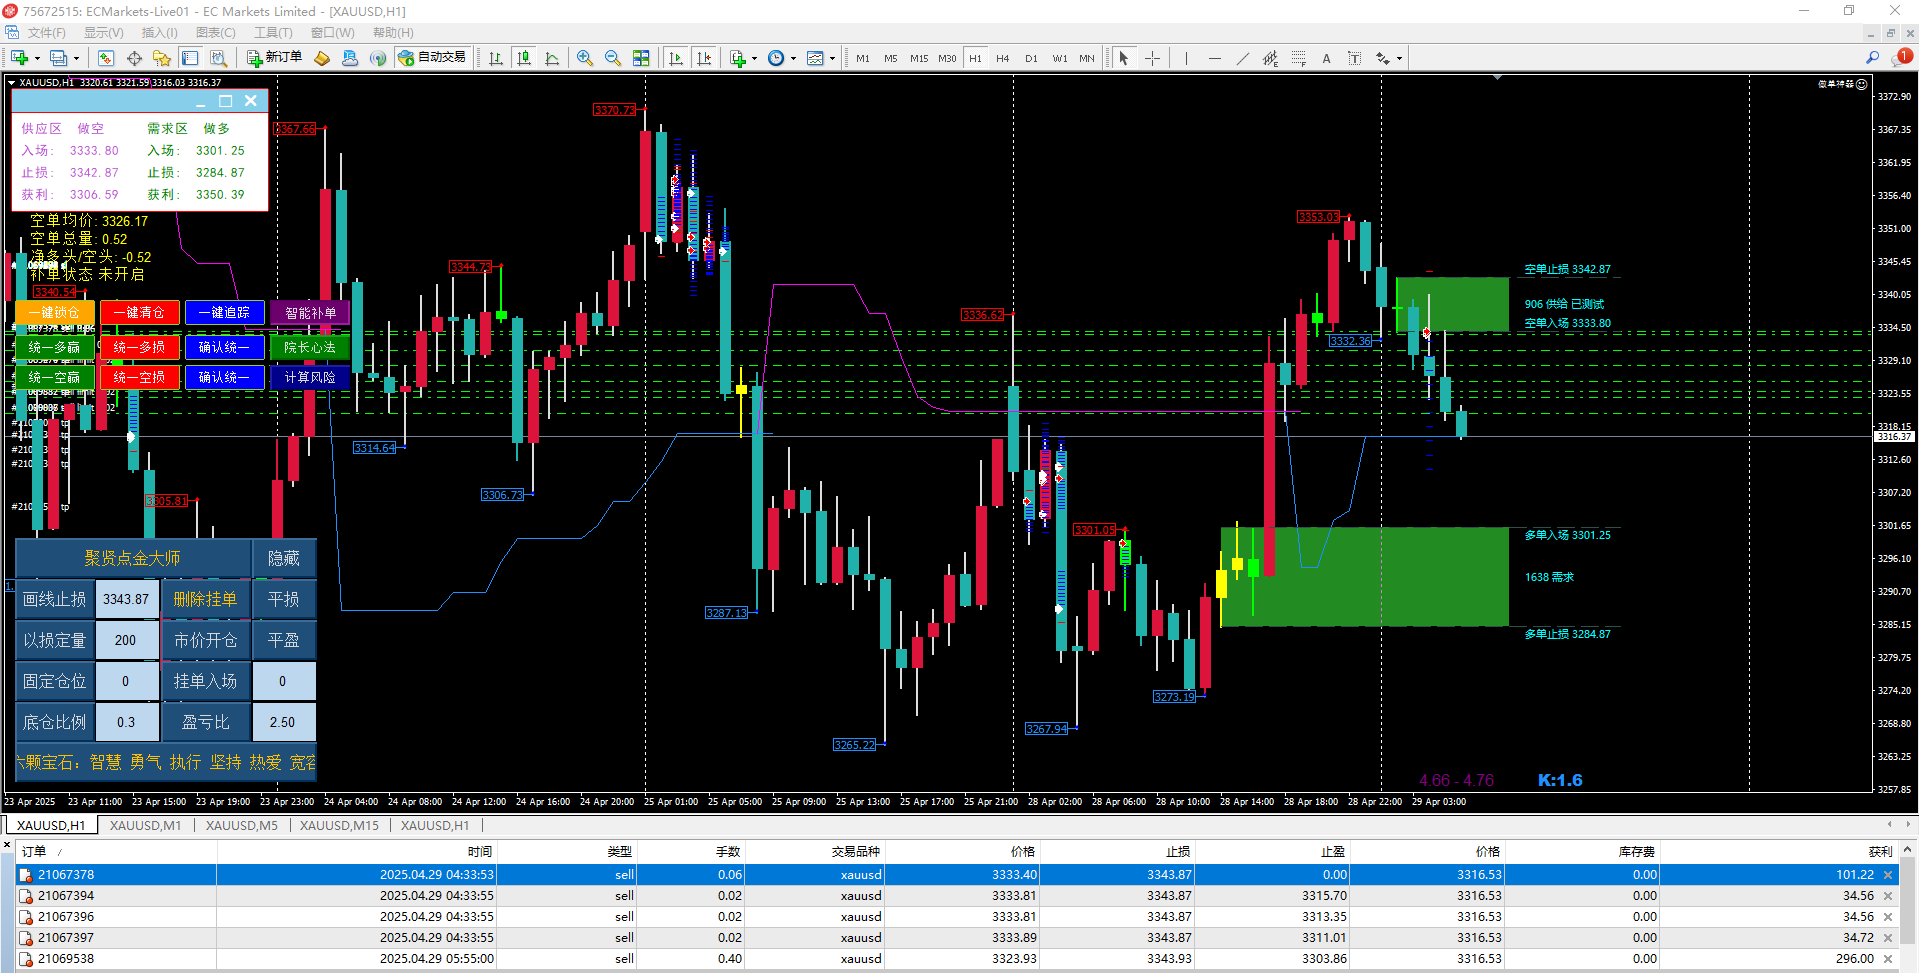
Task: Select the M1 timeframe
Action: click(x=863, y=58)
